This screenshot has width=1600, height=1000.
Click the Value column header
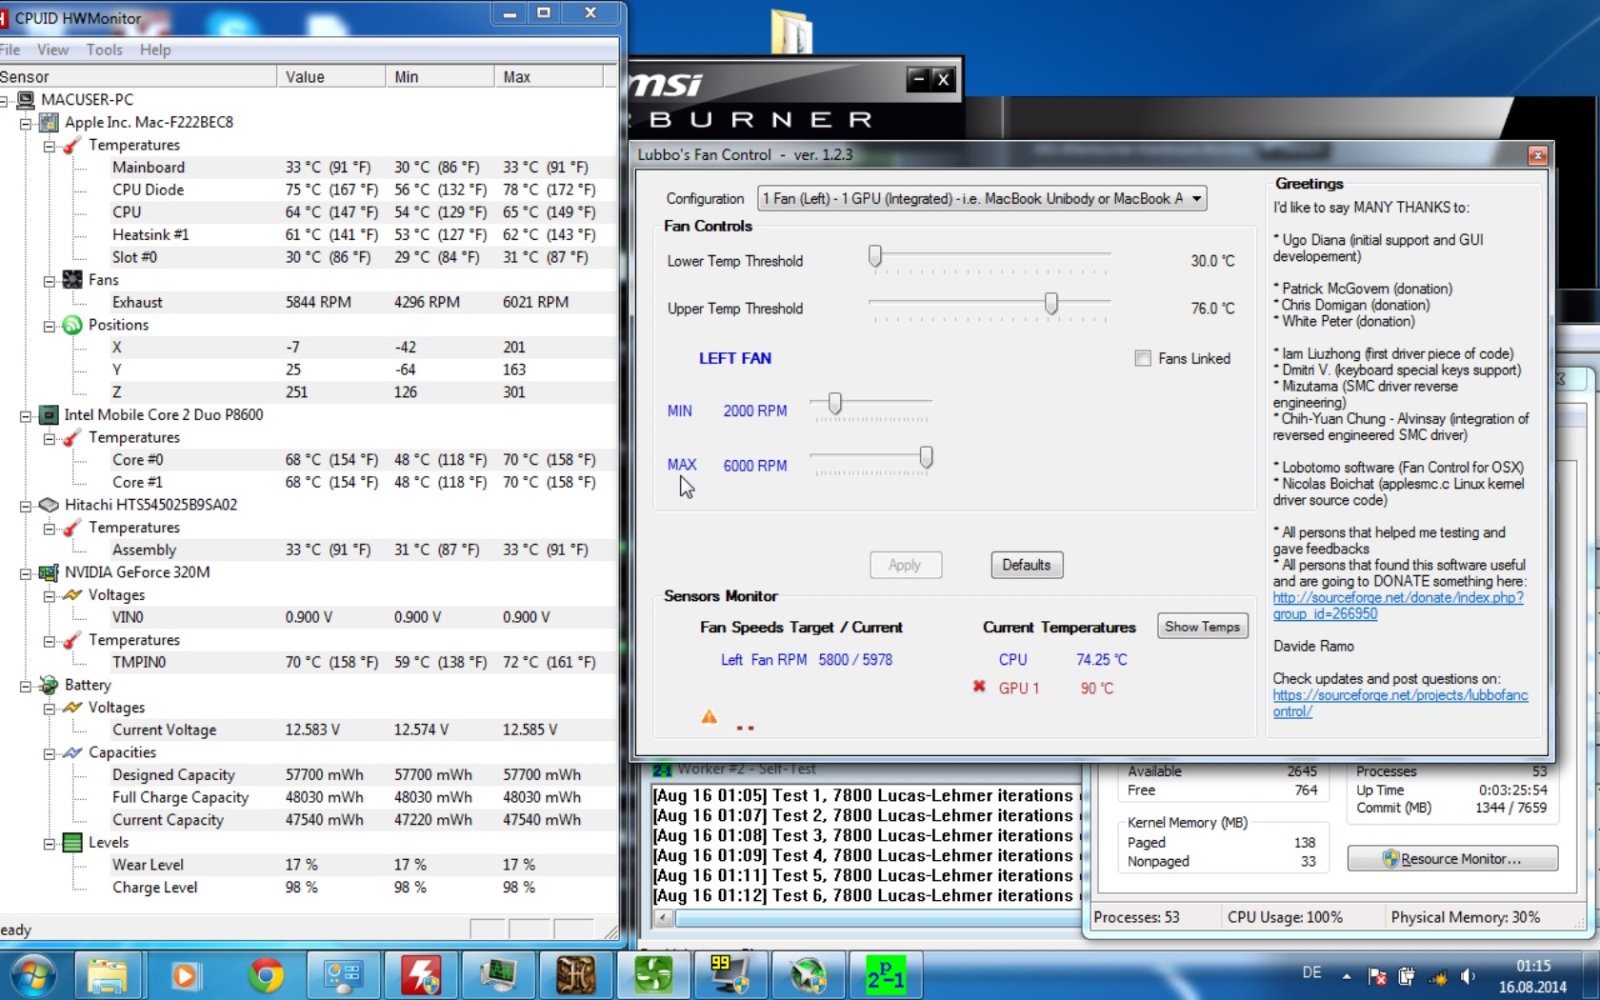(x=331, y=77)
